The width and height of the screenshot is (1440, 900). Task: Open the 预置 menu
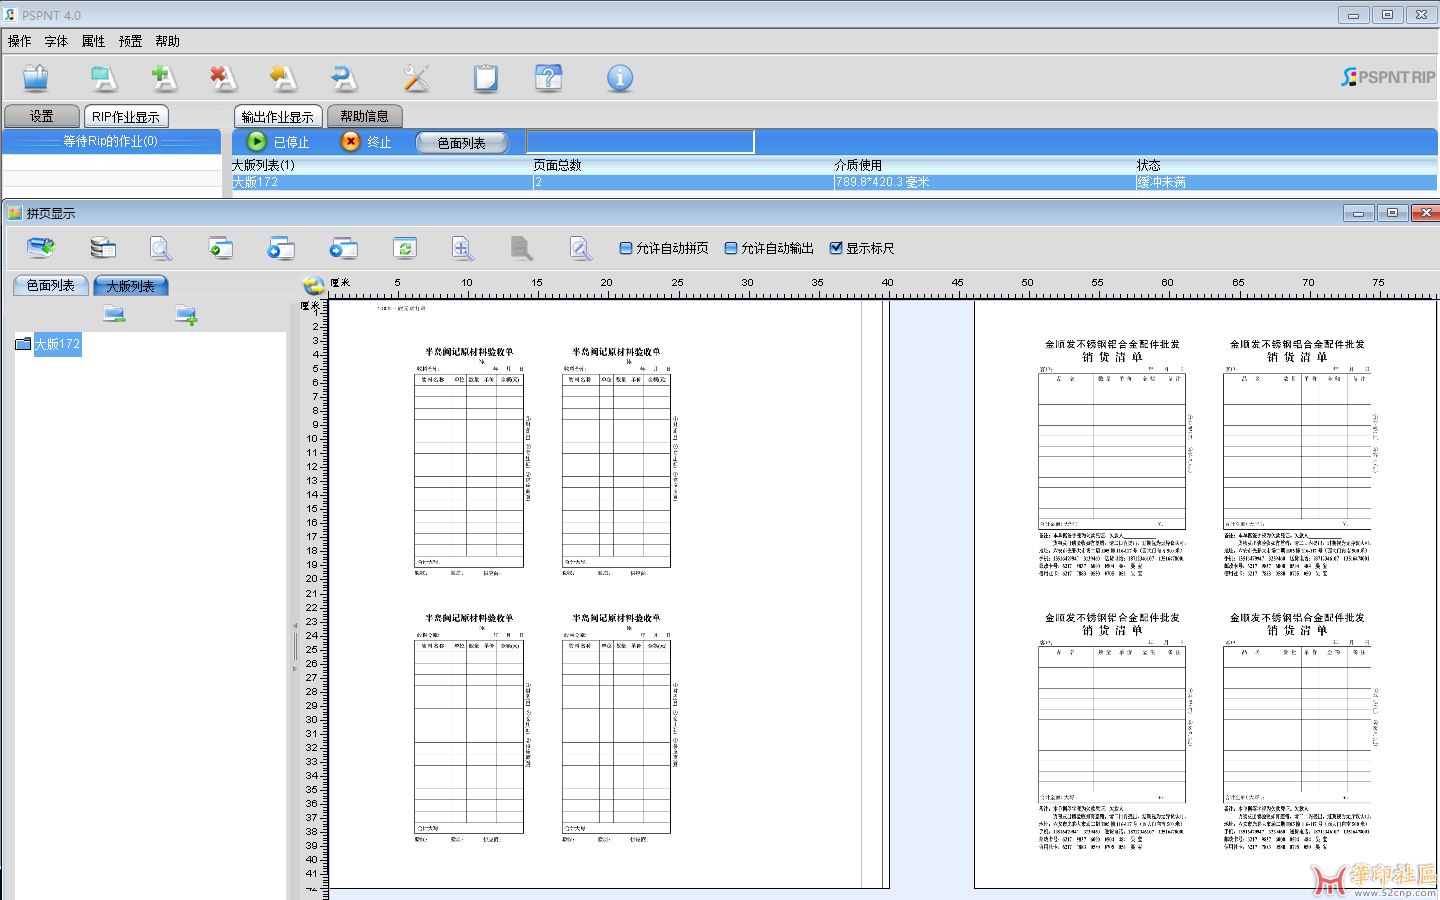[130, 41]
